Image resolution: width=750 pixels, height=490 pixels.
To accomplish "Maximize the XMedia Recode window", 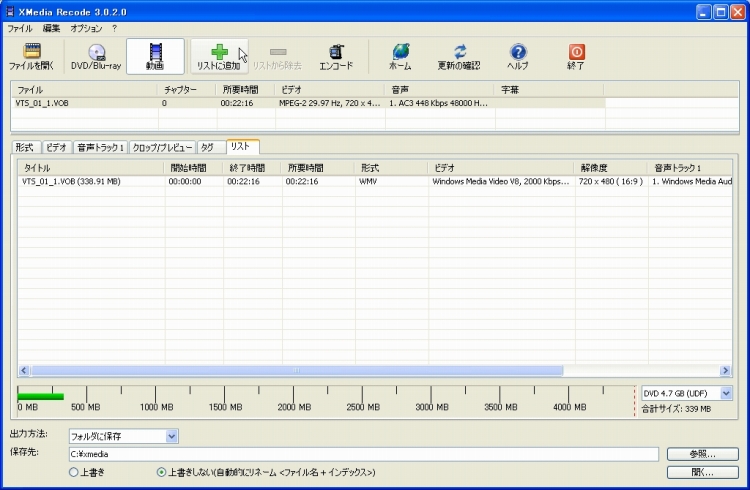I will [720, 12].
